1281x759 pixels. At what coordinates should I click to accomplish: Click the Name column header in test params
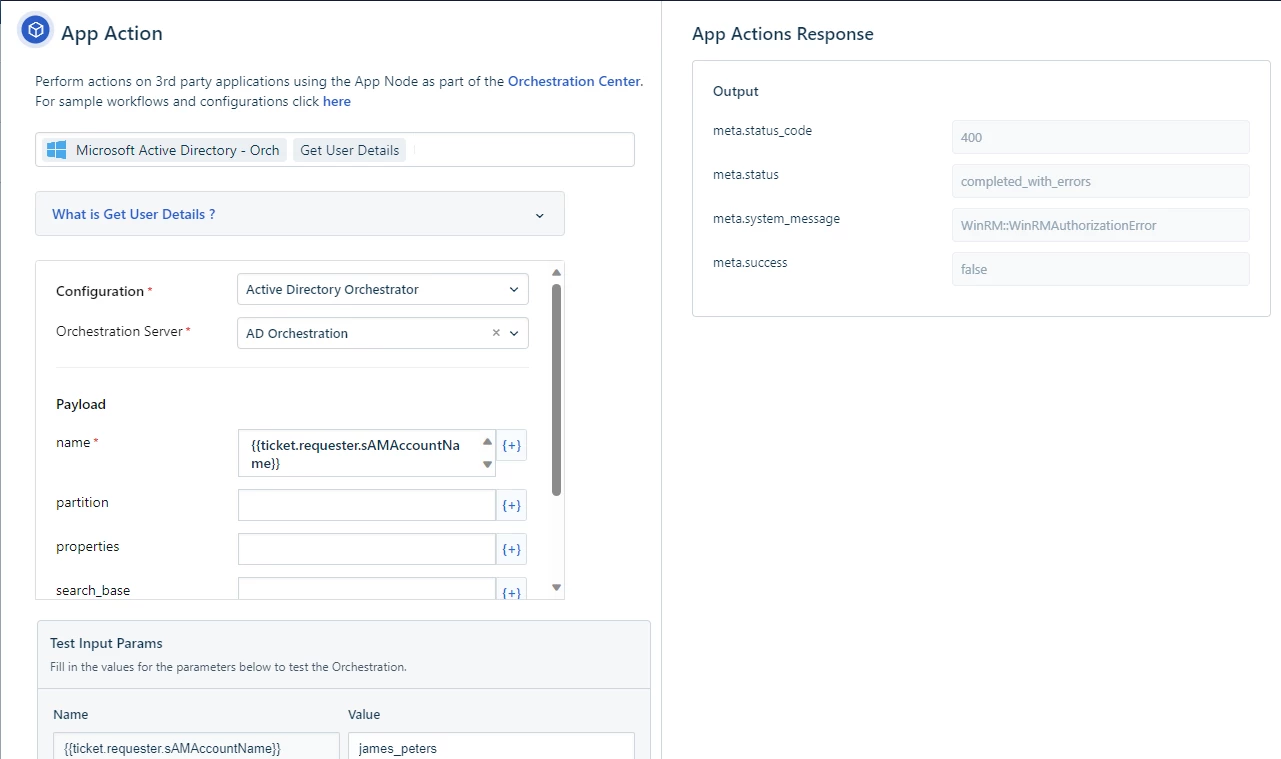tap(71, 714)
